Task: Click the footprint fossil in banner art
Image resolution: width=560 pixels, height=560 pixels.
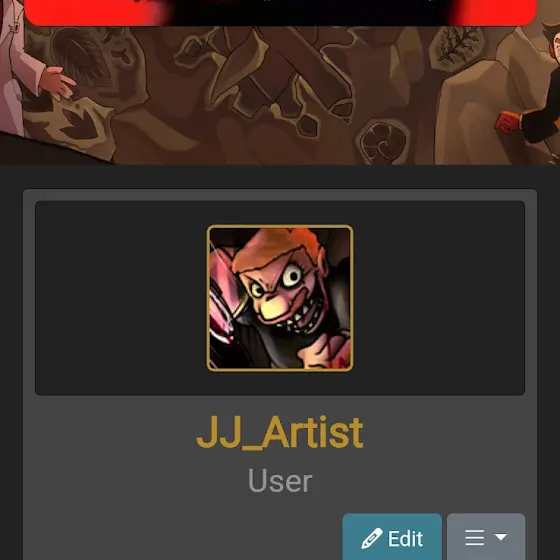Action: [81, 123]
